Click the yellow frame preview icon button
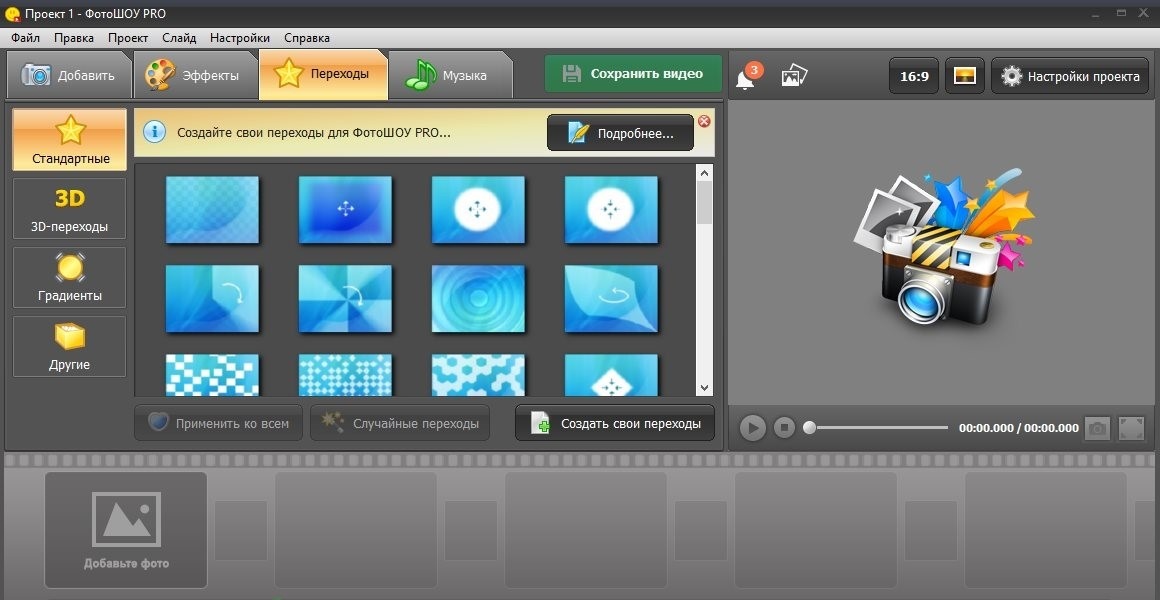This screenshot has height=600, width=1160. pos(965,76)
